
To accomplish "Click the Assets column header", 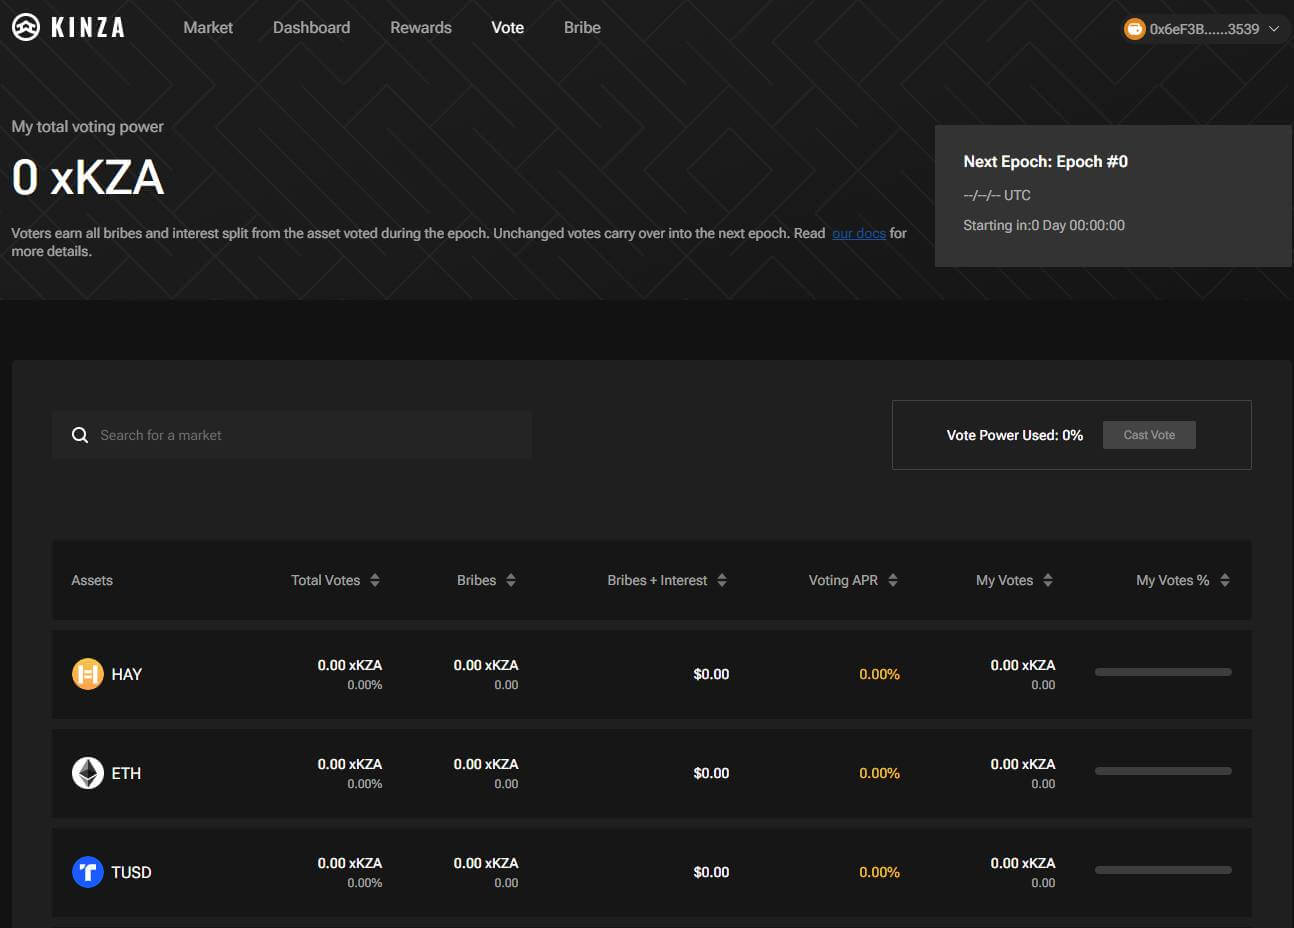I will (92, 580).
